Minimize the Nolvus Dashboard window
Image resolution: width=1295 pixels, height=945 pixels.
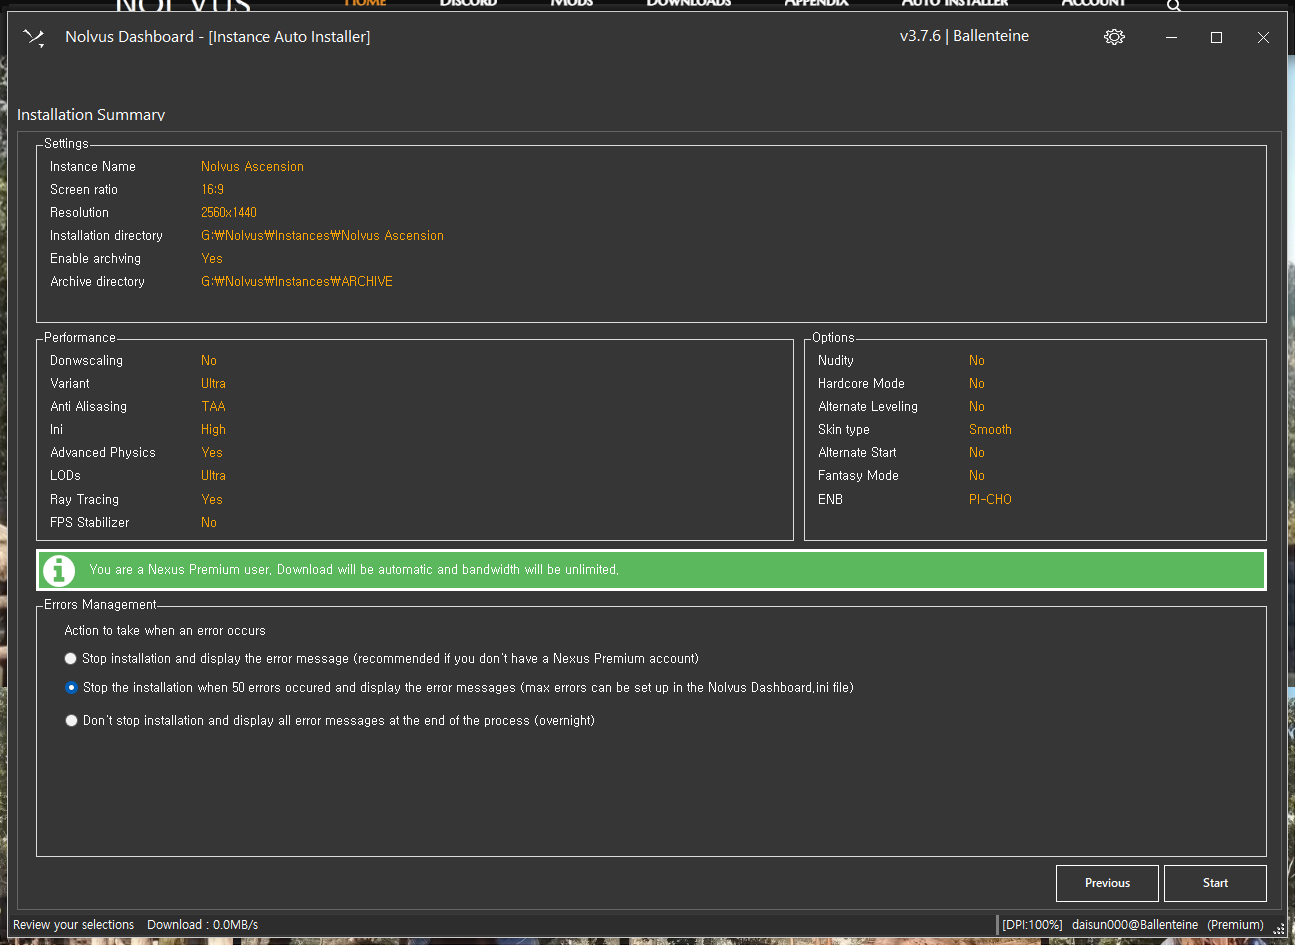tap(1171, 37)
